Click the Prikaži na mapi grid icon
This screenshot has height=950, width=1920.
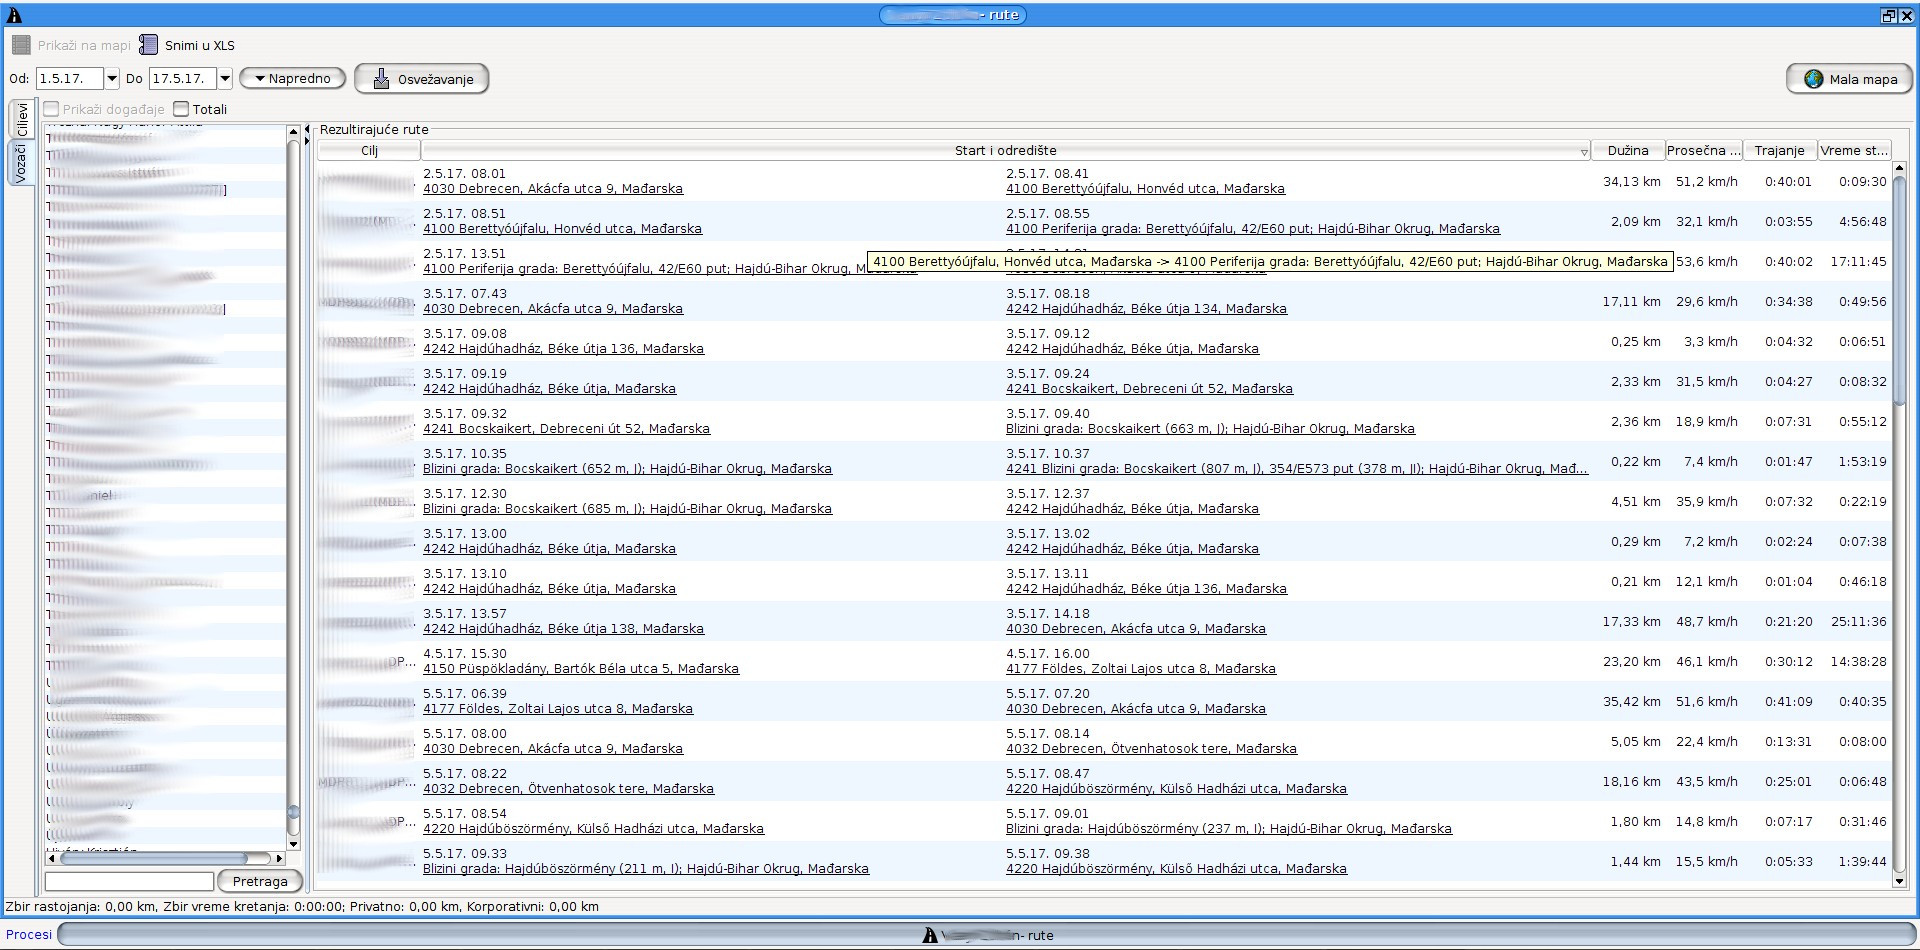pyautogui.click(x=21, y=45)
